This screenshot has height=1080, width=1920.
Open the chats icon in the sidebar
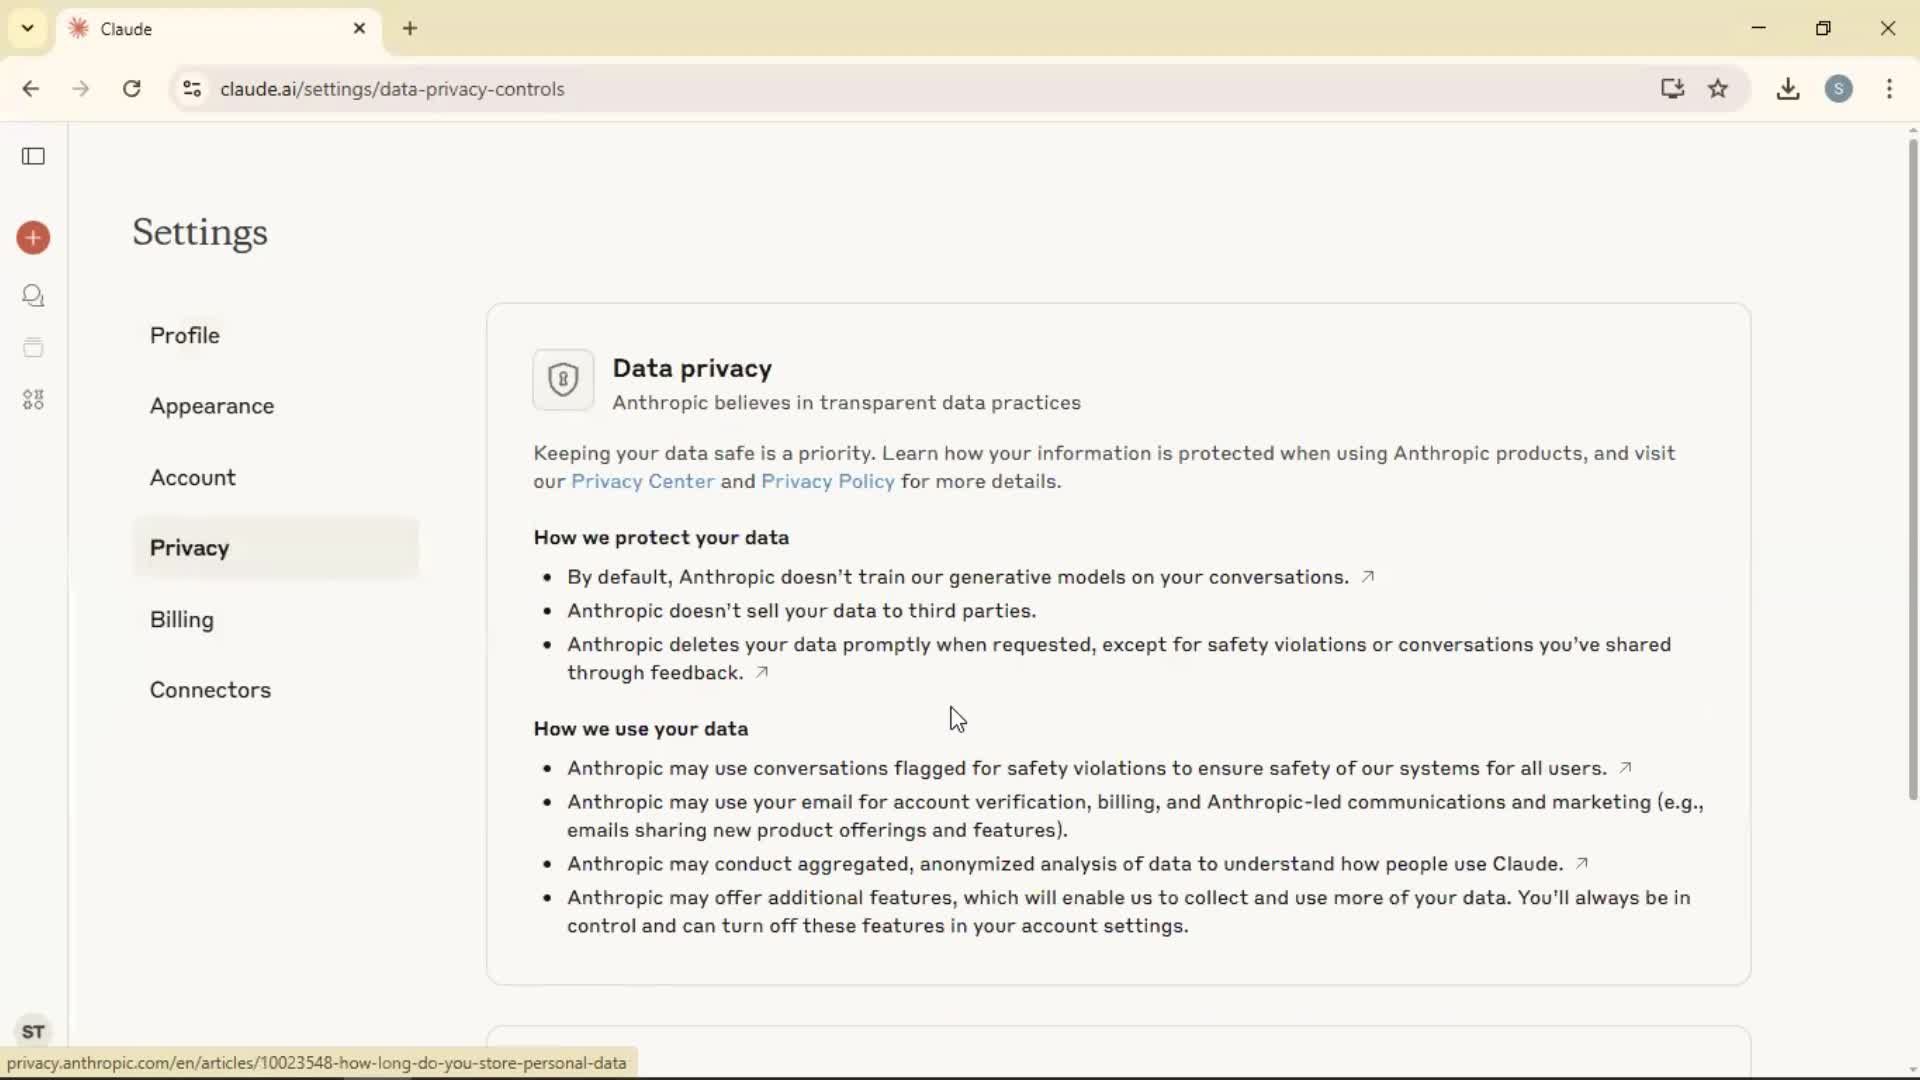point(33,296)
